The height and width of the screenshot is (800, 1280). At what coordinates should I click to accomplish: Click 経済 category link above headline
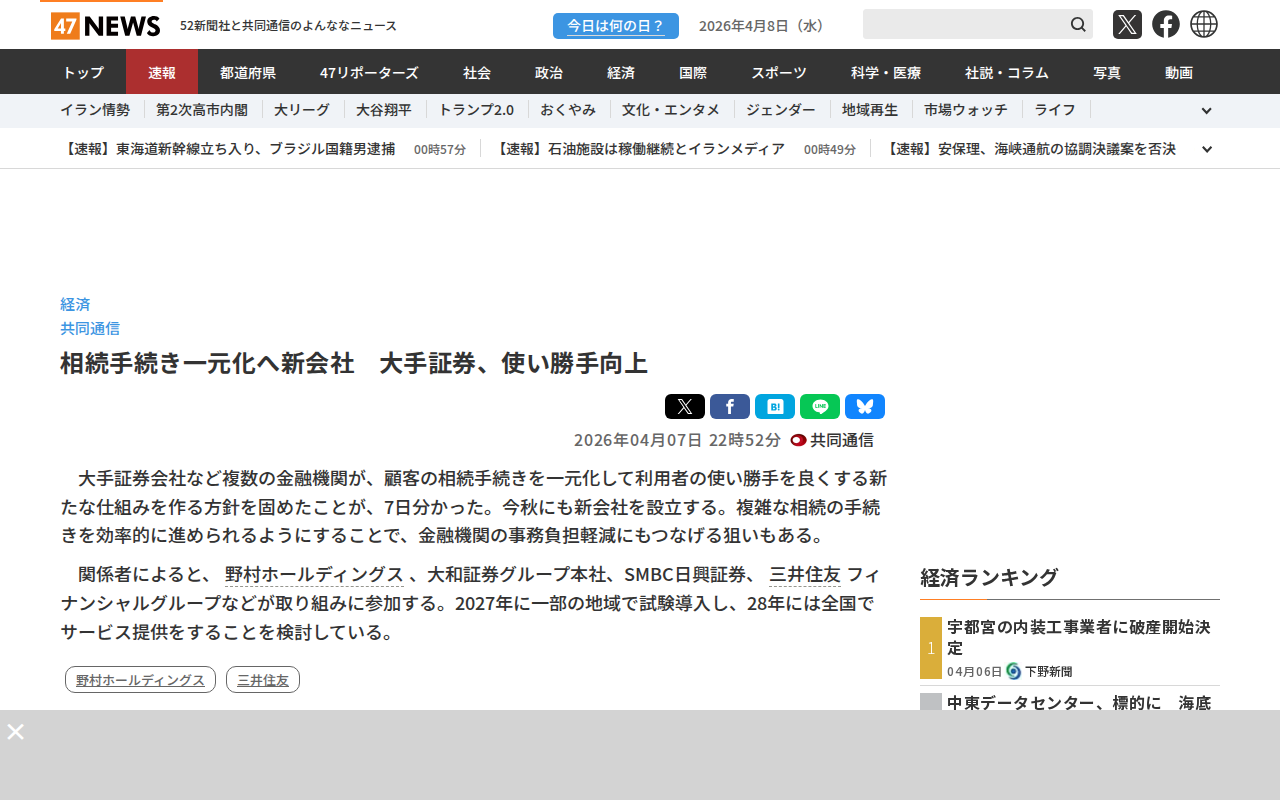pos(75,304)
